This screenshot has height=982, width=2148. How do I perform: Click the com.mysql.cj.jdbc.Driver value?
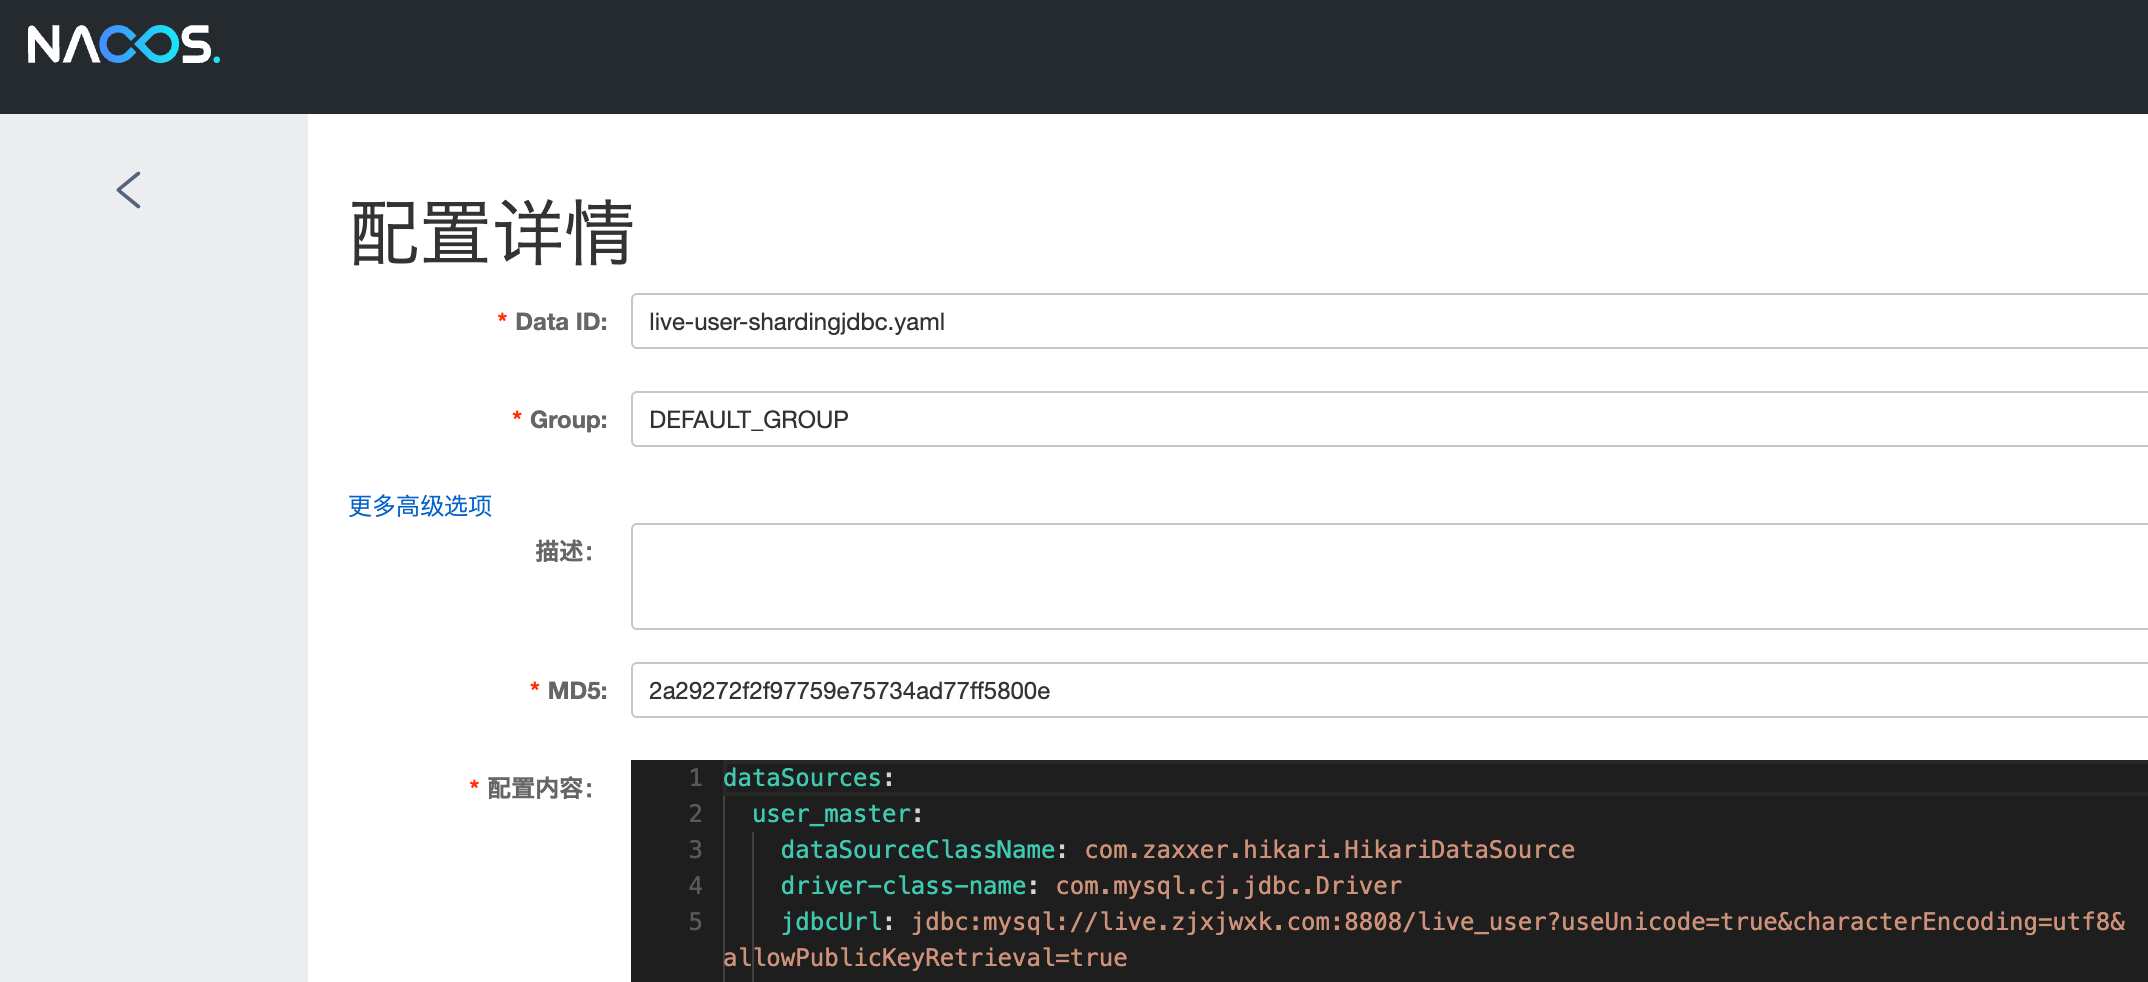[x=1228, y=886]
